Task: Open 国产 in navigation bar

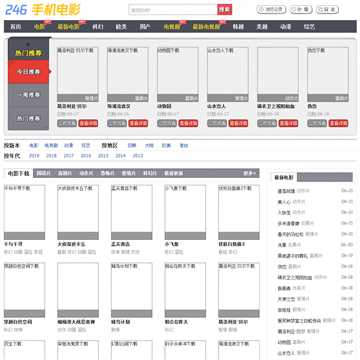Action: (x=145, y=27)
